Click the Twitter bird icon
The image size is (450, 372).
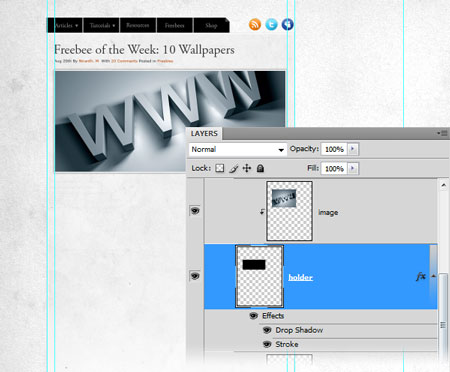click(271, 24)
